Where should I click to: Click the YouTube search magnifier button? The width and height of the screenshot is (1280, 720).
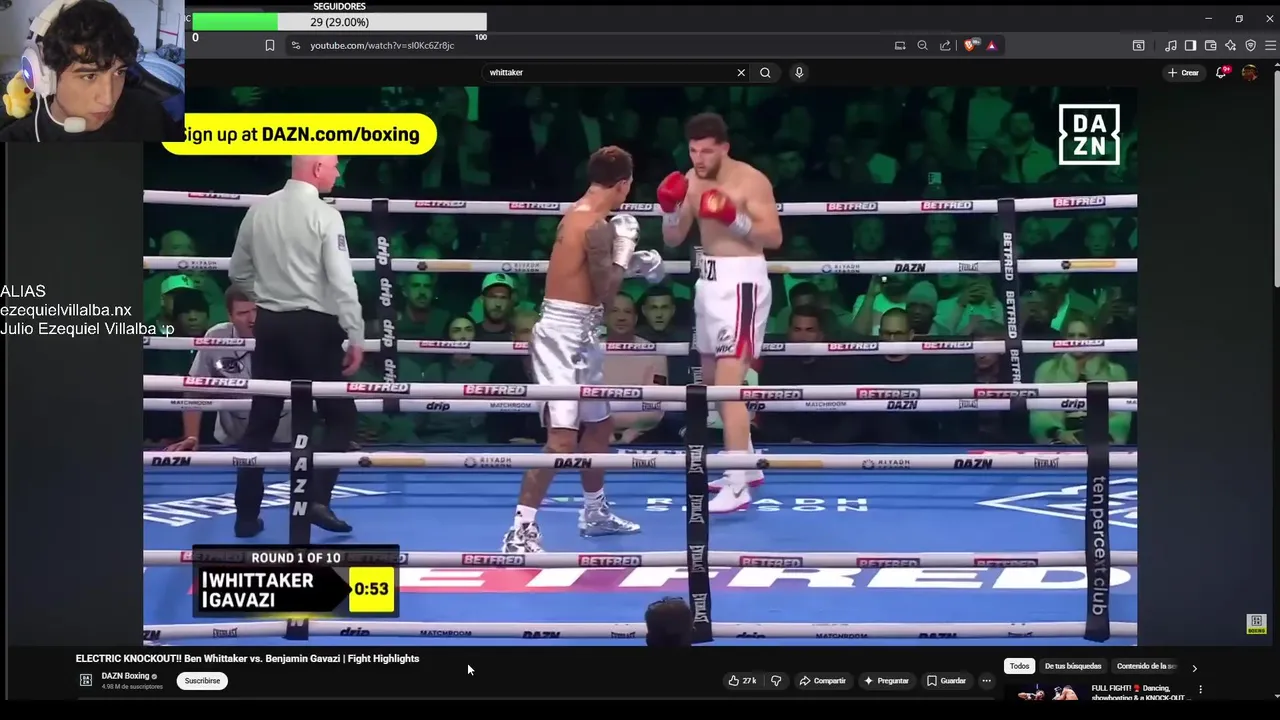pos(765,72)
